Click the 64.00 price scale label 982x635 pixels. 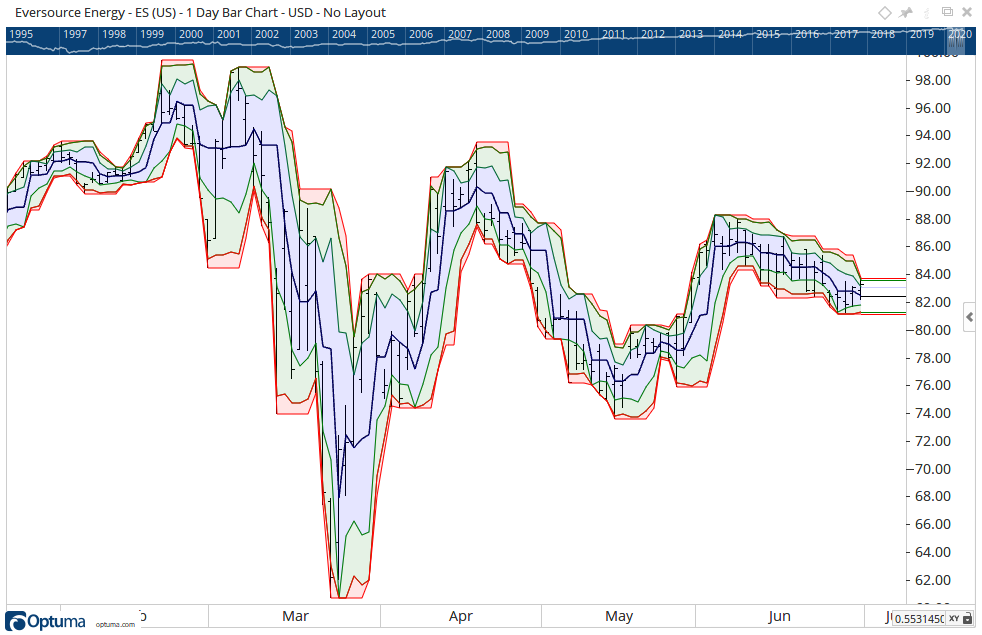(x=933, y=552)
